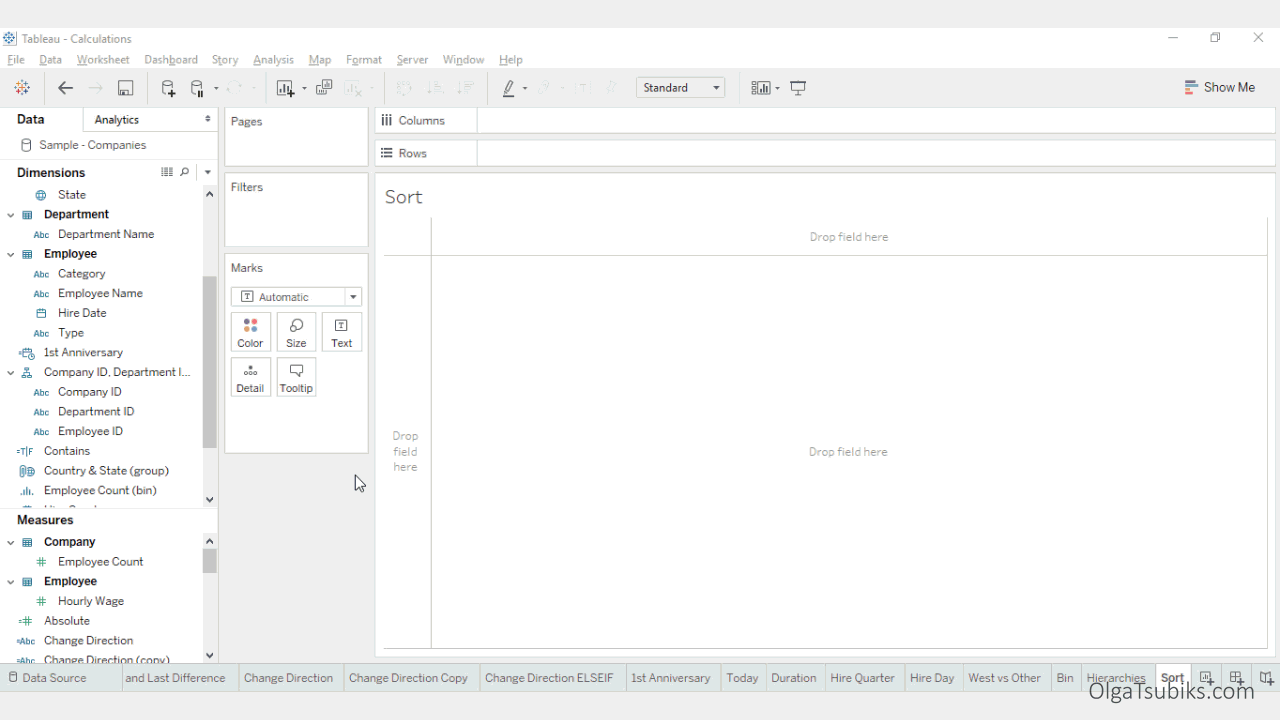The image size is (1280, 720).
Task: Collapse the Employee dimension folder
Action: pyautogui.click(x=11, y=254)
